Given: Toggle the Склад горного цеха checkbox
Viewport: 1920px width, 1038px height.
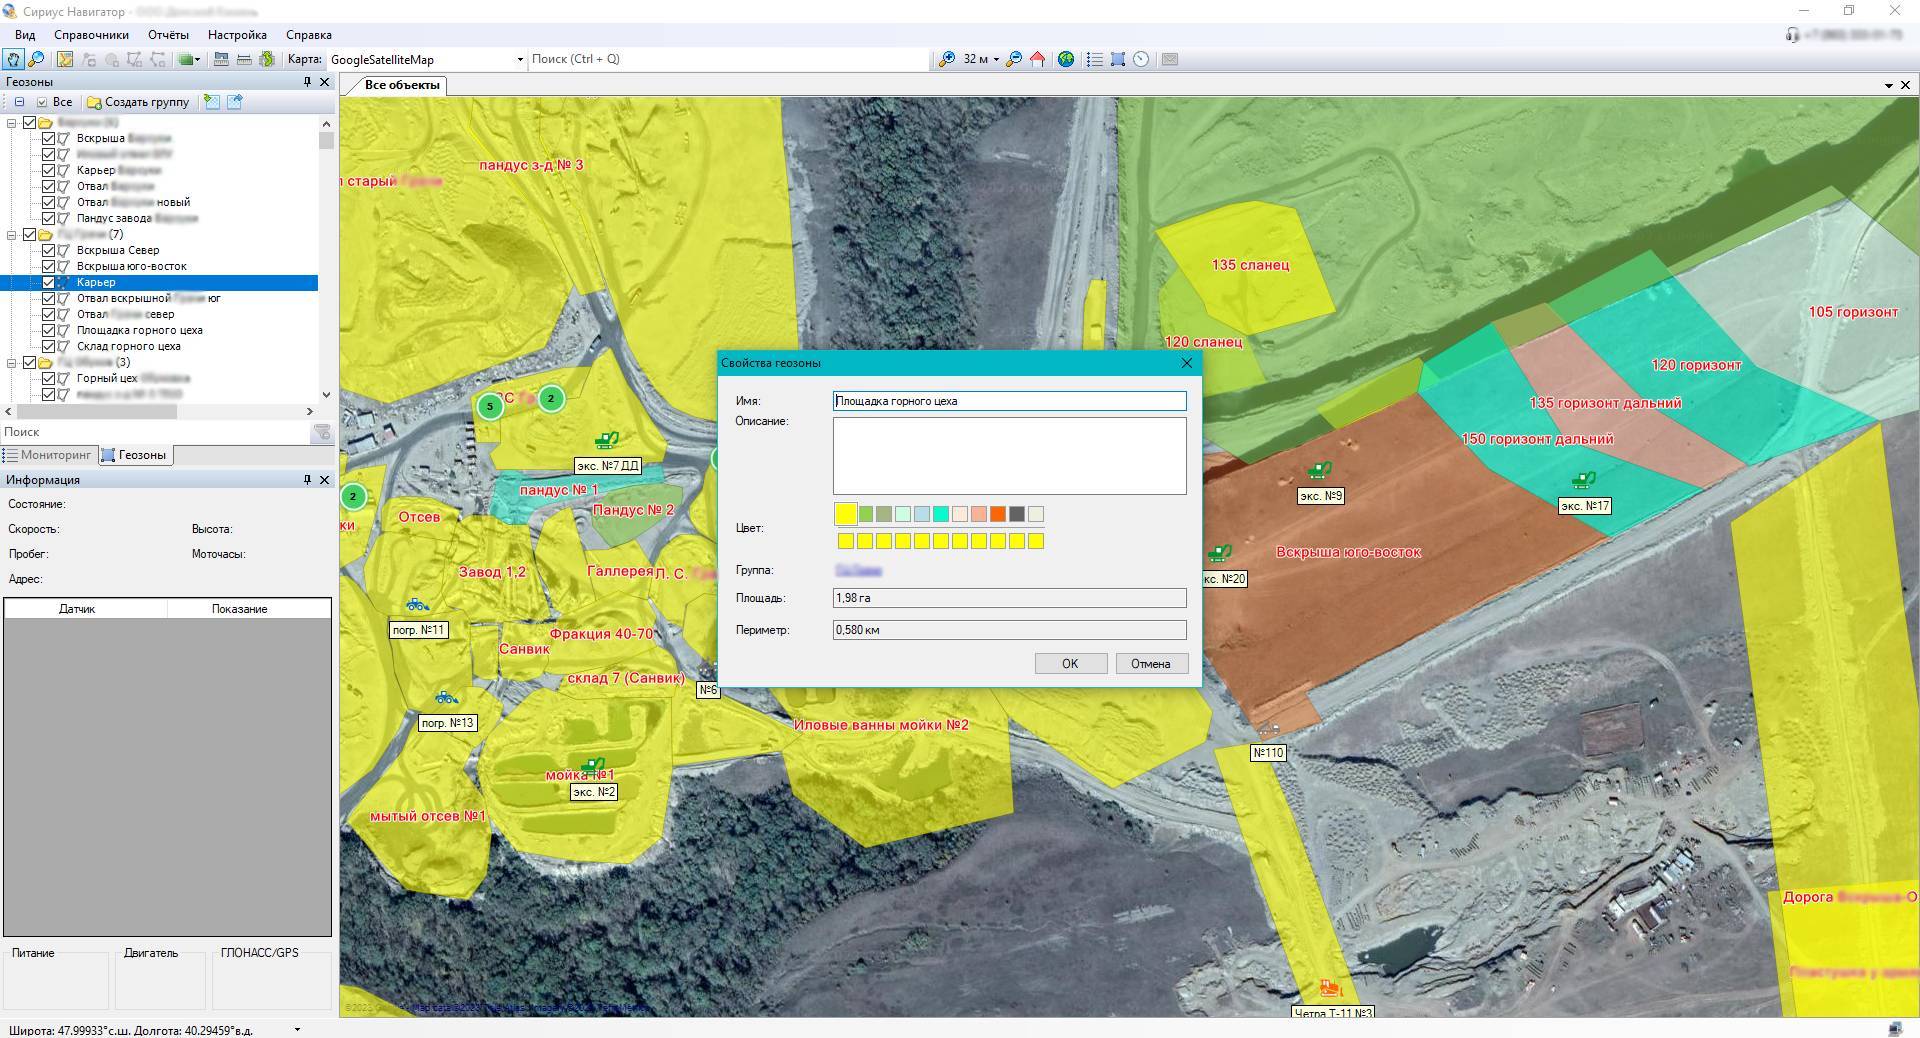Looking at the screenshot, I should (x=48, y=347).
